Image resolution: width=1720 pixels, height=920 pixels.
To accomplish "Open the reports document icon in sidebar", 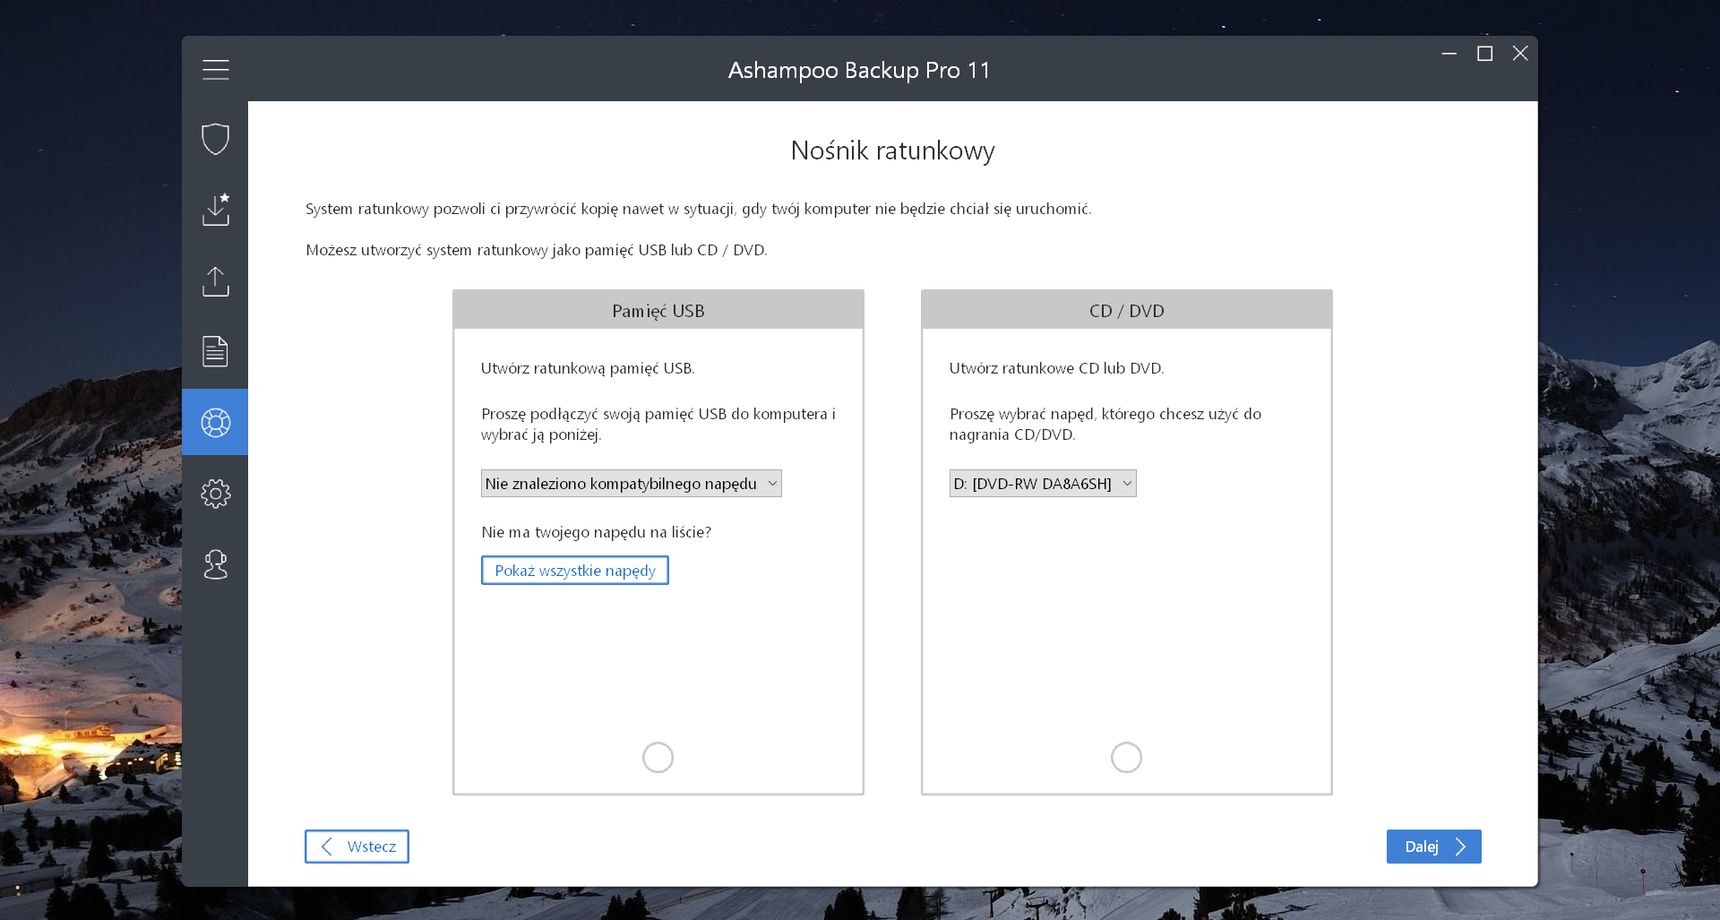I will pyautogui.click(x=215, y=351).
